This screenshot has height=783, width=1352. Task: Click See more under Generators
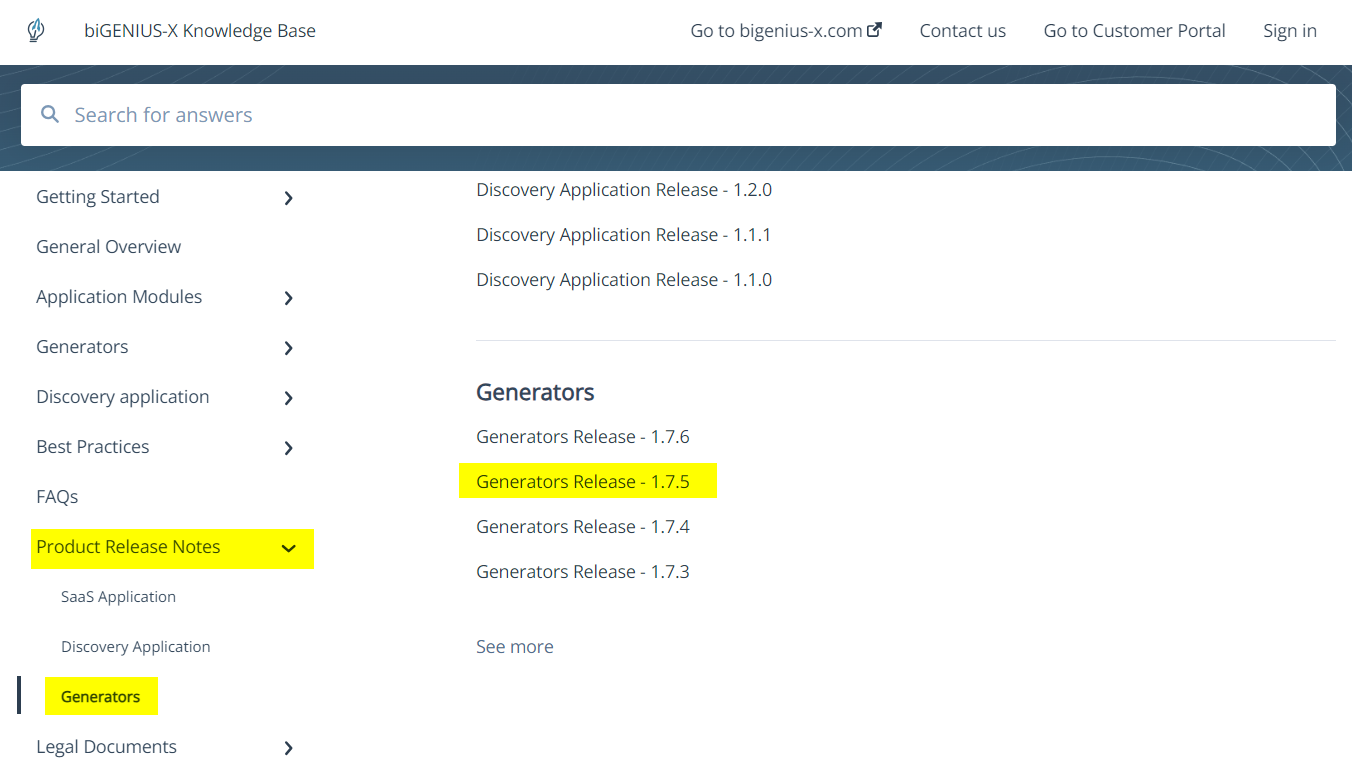515,647
